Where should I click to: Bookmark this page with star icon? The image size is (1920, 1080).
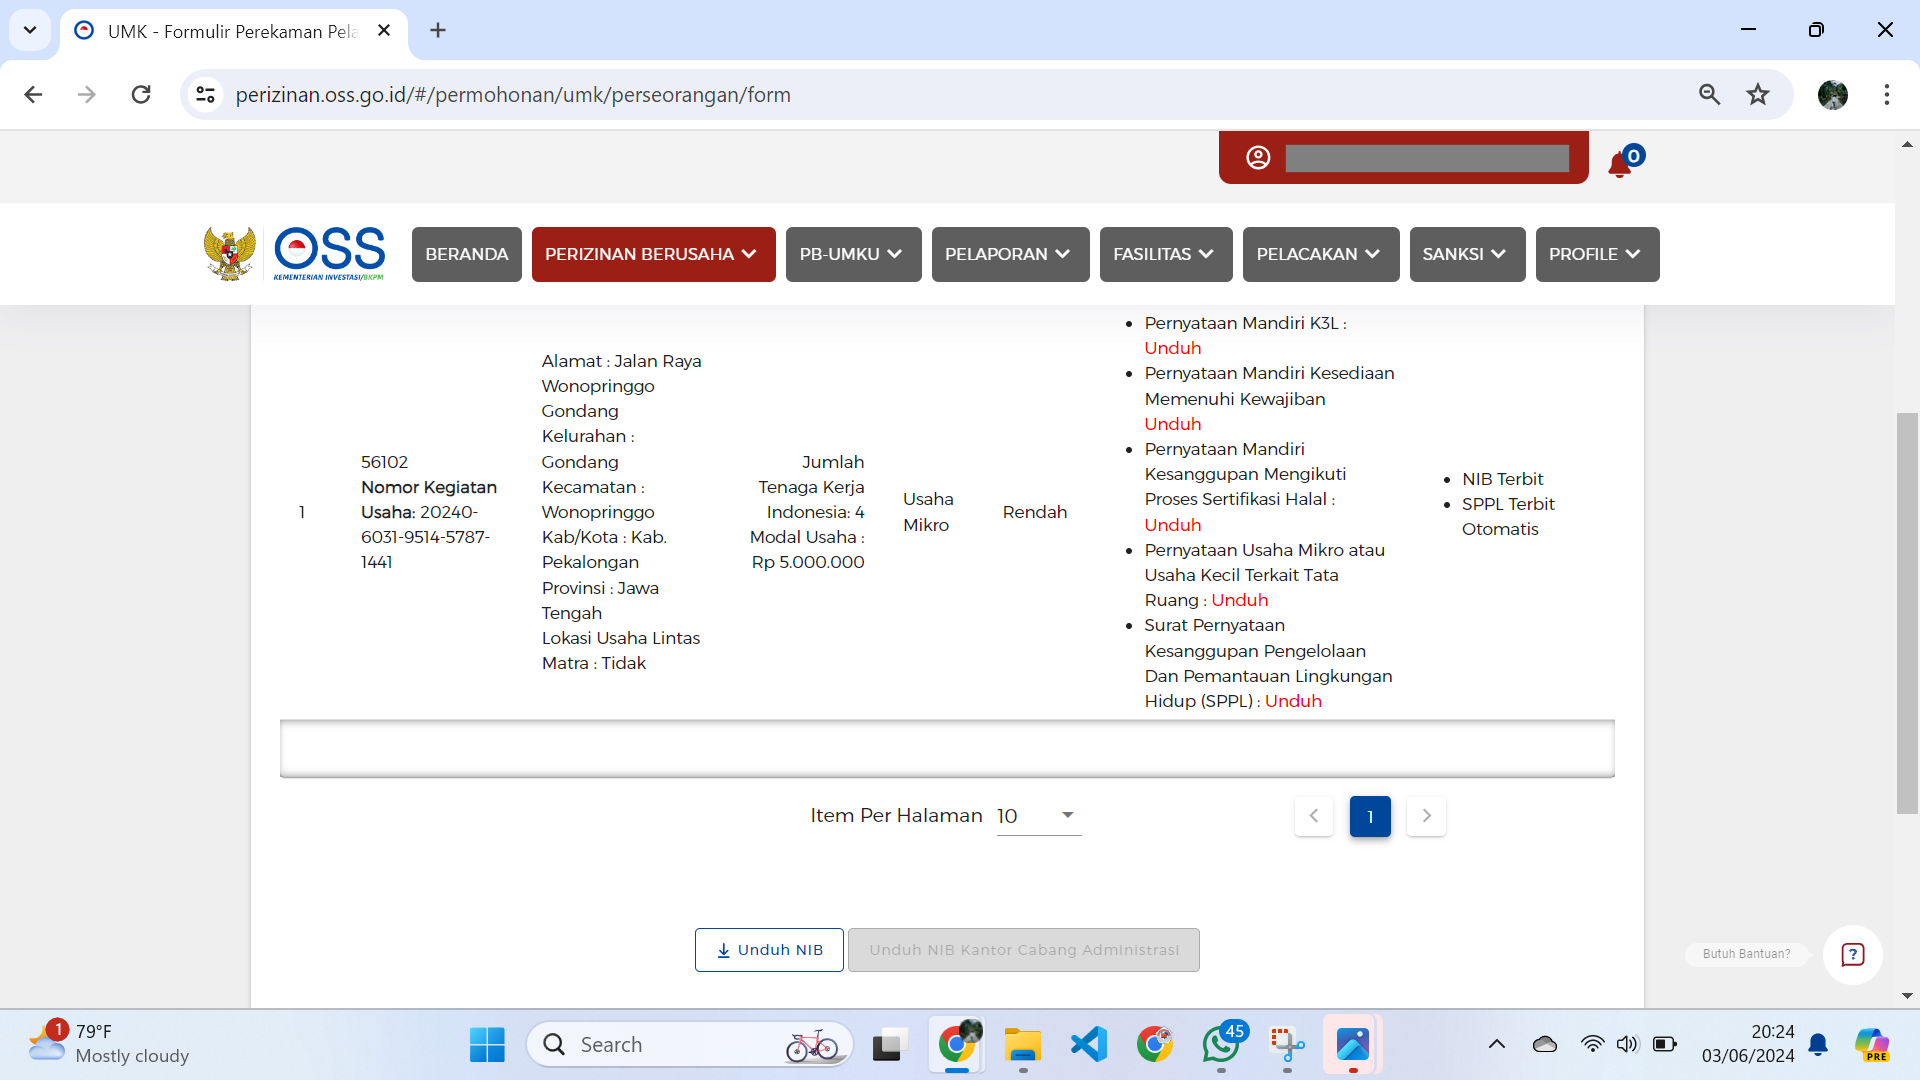1758,95
